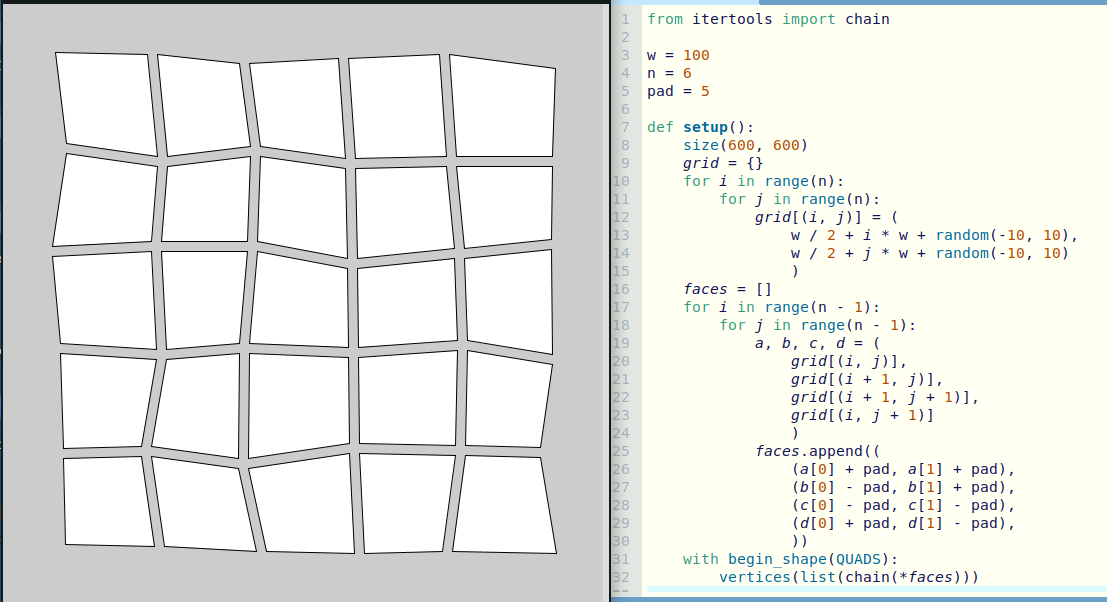Screen dimensions: 1107x602
Task: Click the 'w / 2 + j * w' expression line
Action: (x=930, y=253)
